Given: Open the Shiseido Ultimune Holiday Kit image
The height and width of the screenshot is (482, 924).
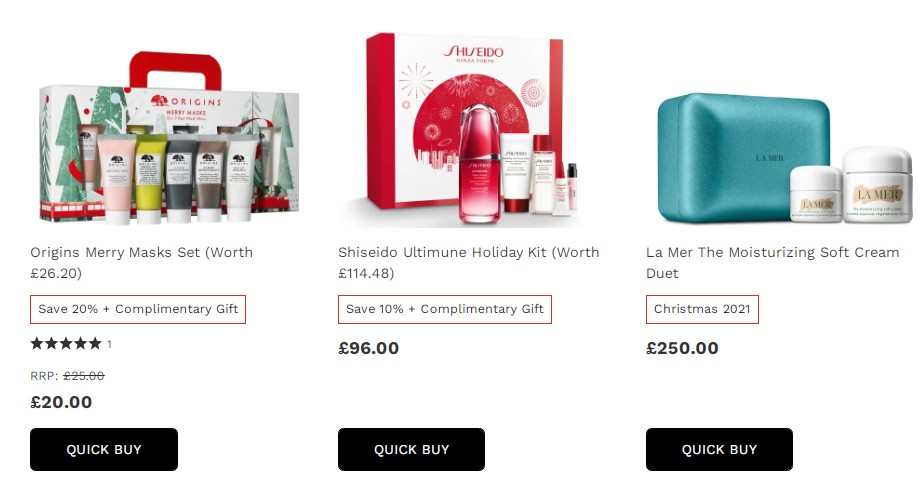Looking at the screenshot, I should pyautogui.click(x=464, y=130).
